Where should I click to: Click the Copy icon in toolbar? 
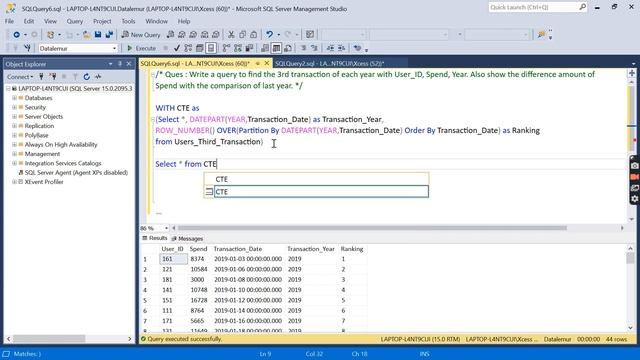point(242,35)
